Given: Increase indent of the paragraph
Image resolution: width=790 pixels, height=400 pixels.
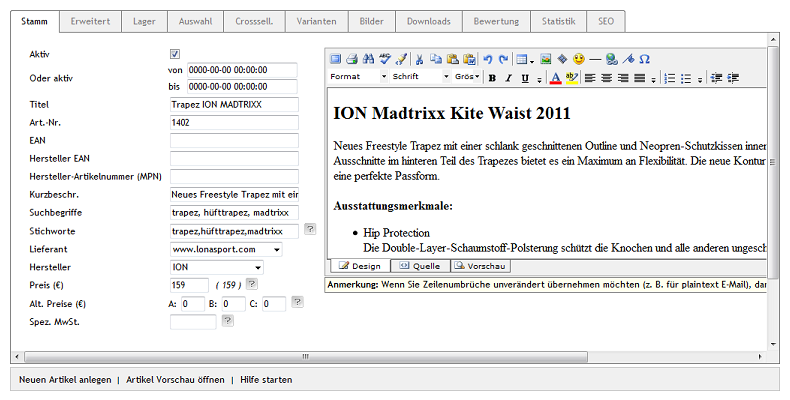Looking at the screenshot, I should click(x=733, y=78).
